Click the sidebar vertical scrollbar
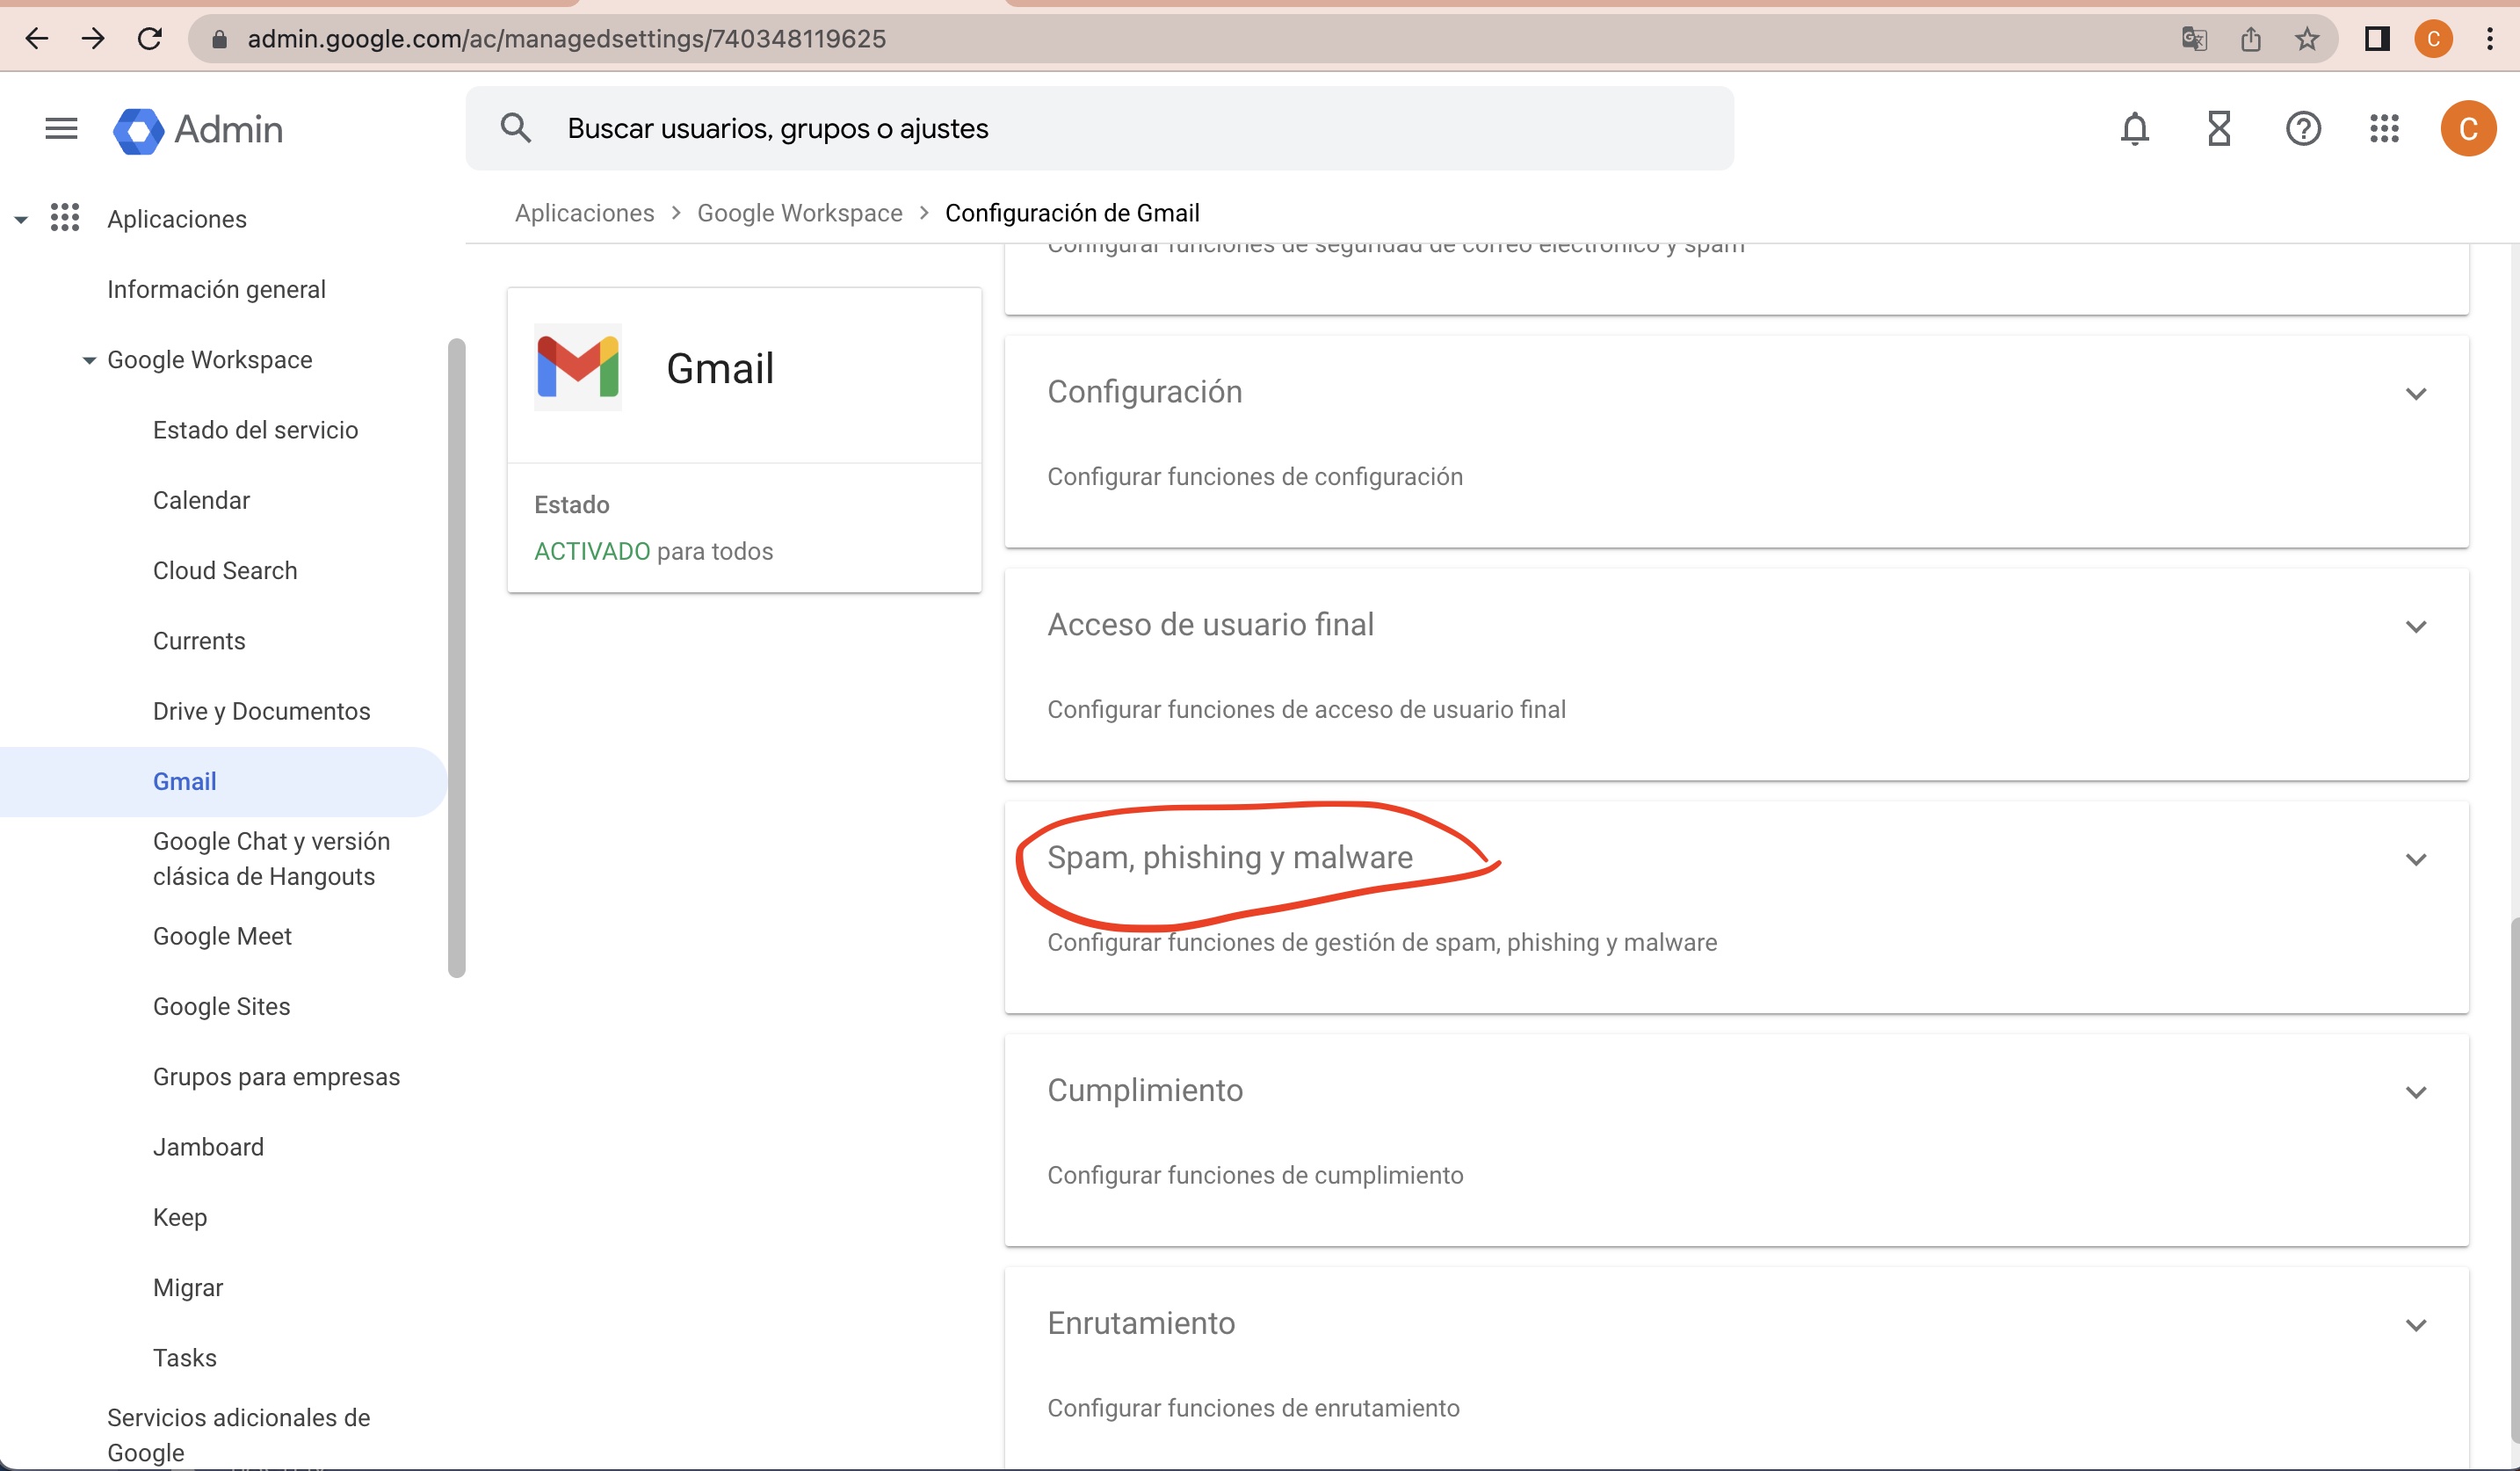The height and width of the screenshot is (1471, 2520). click(457, 657)
